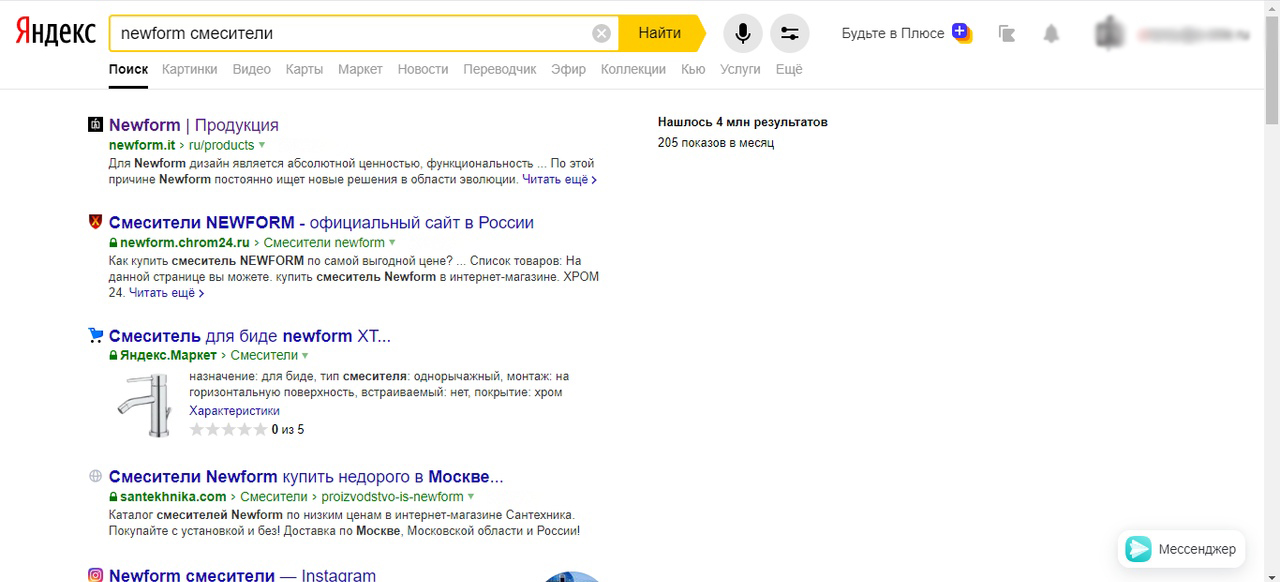Click the bidet faucet product thumbnail

[x=145, y=406]
